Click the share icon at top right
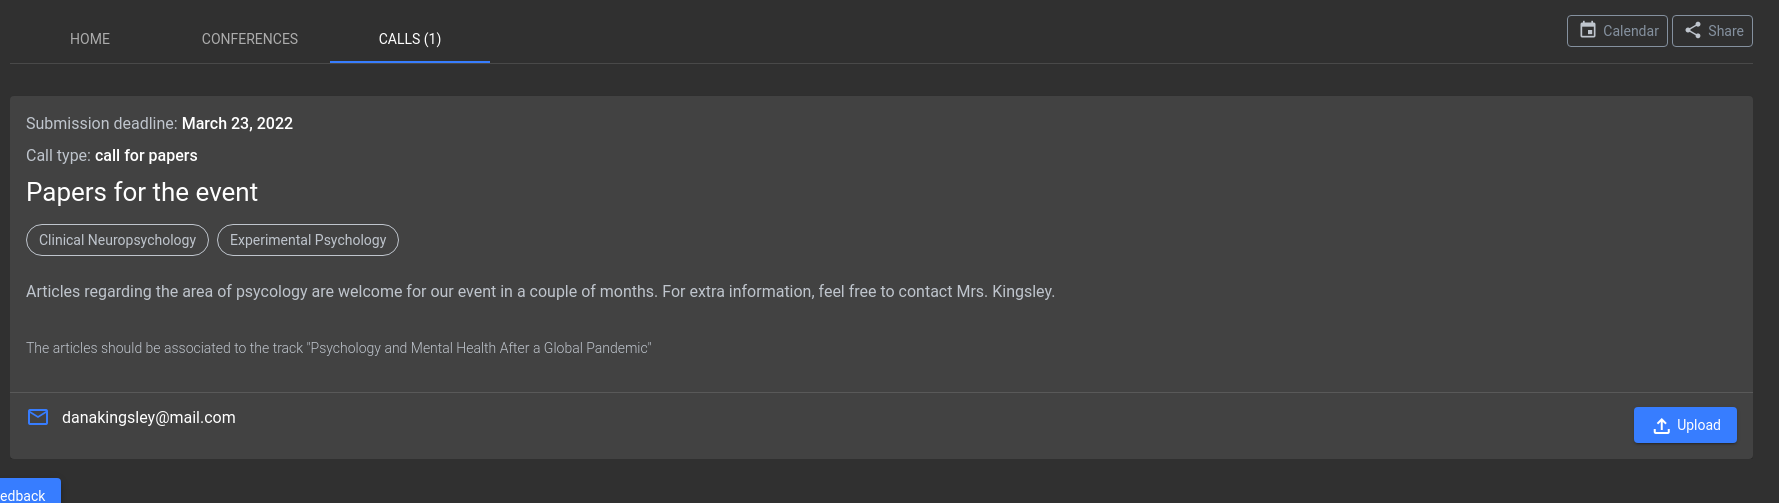 point(1693,30)
